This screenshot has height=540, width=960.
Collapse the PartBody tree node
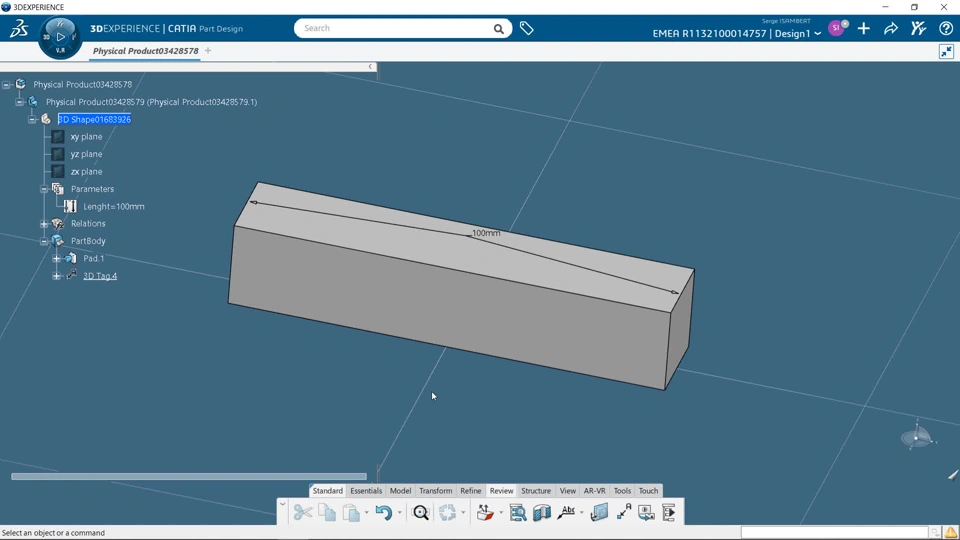click(x=44, y=241)
